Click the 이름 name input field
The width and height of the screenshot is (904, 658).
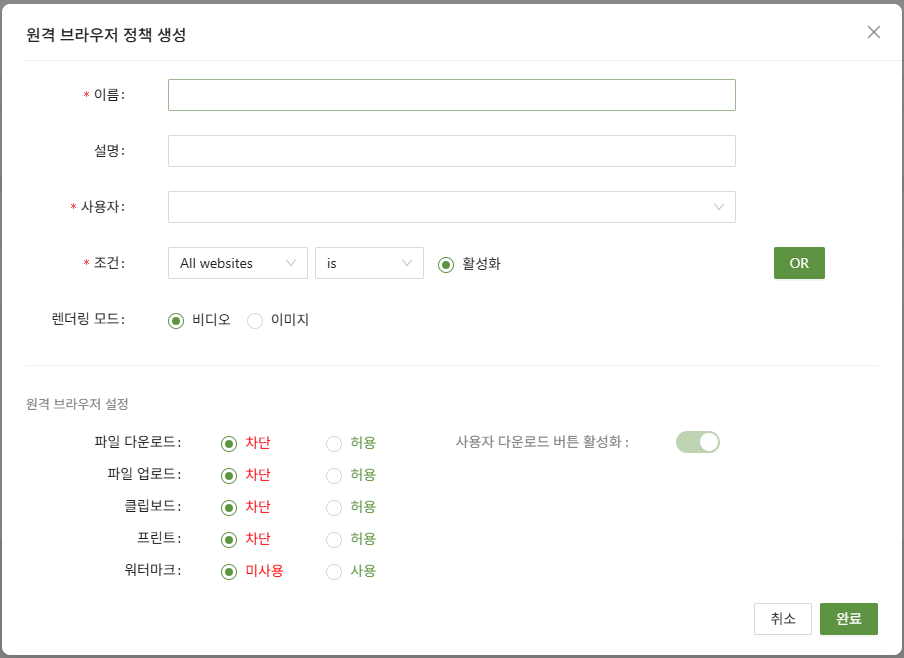click(451, 95)
